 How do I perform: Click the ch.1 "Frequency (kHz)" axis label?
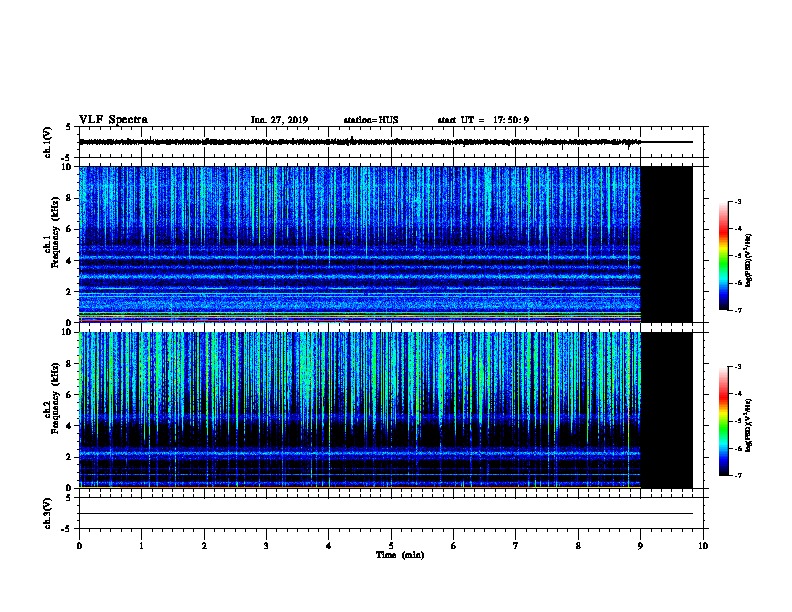(55, 233)
